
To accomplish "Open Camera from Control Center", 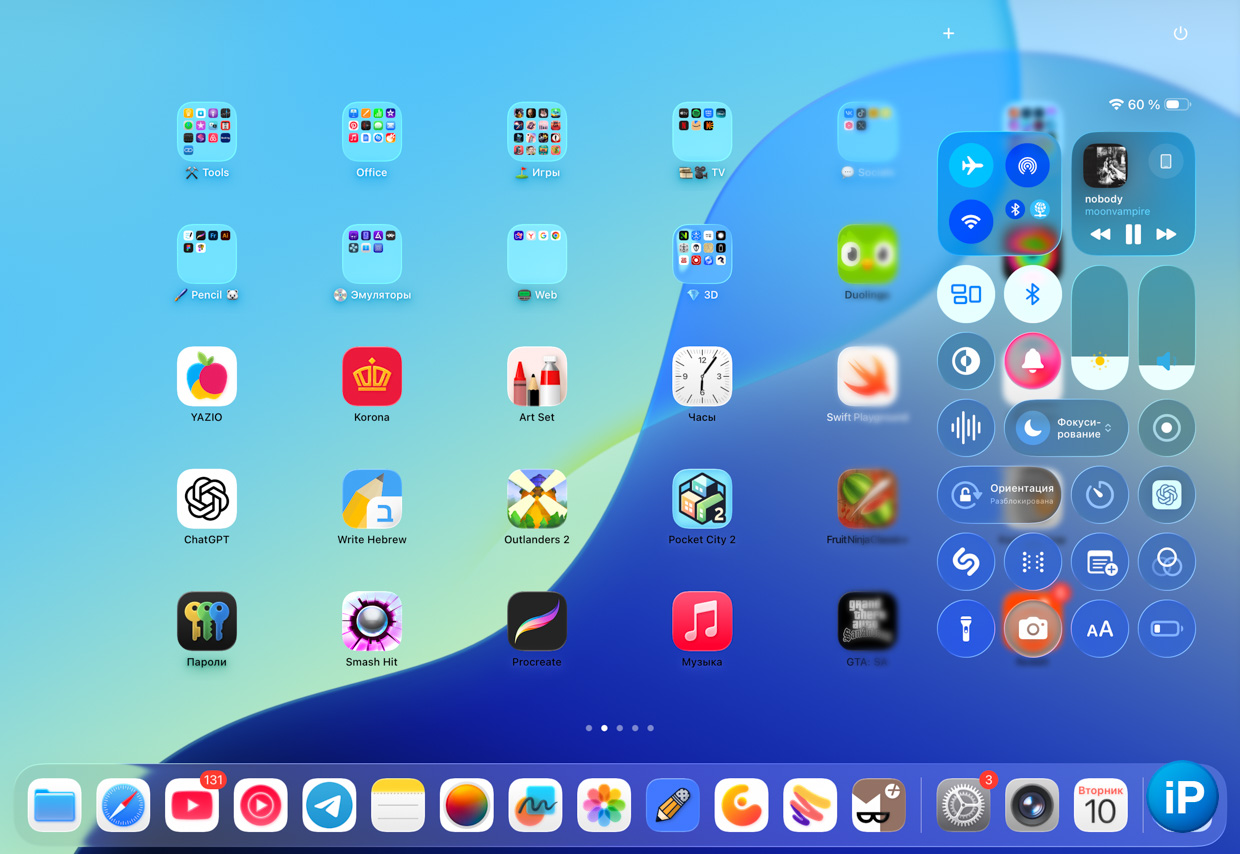I will 1033,629.
